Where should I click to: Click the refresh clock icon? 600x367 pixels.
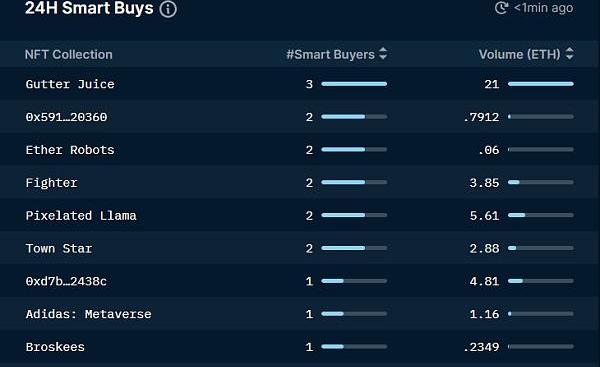pos(501,8)
